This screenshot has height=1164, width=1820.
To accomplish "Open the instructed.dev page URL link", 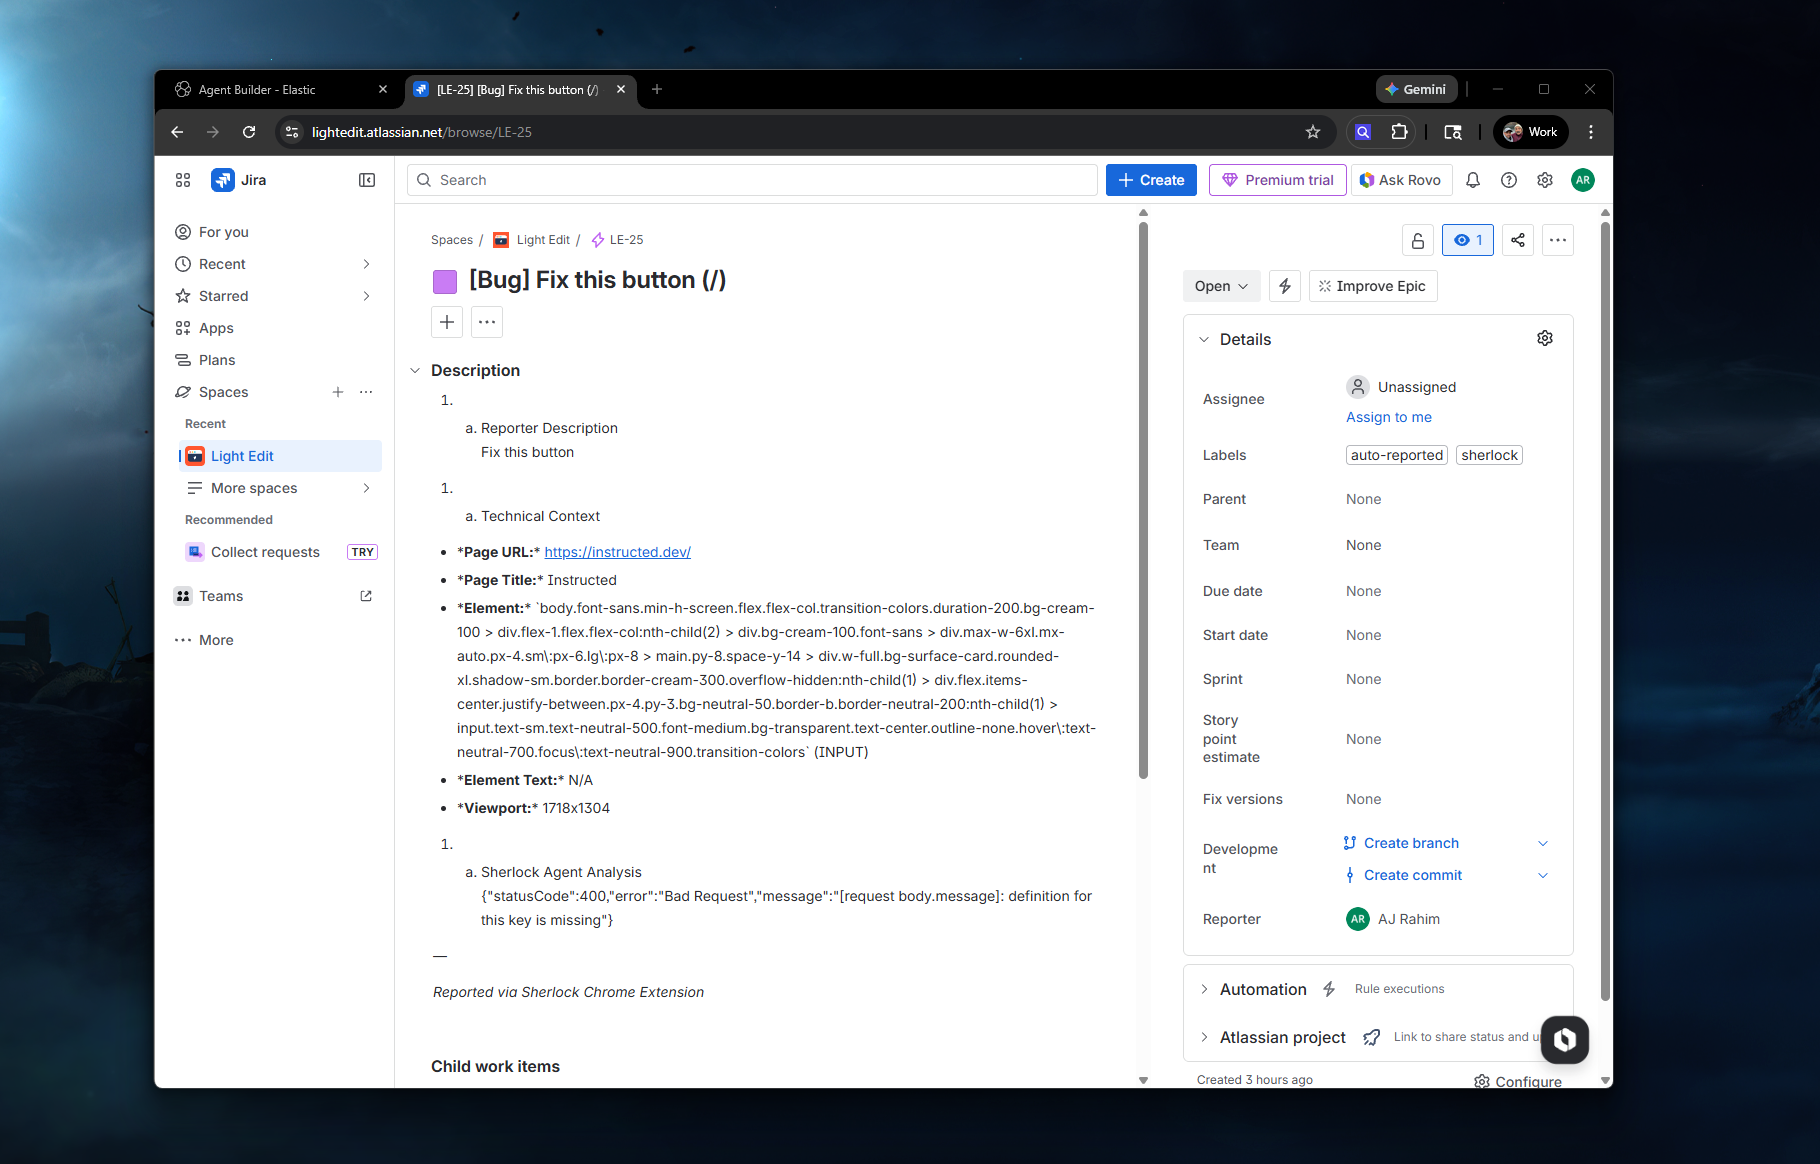I will pos(617,552).
